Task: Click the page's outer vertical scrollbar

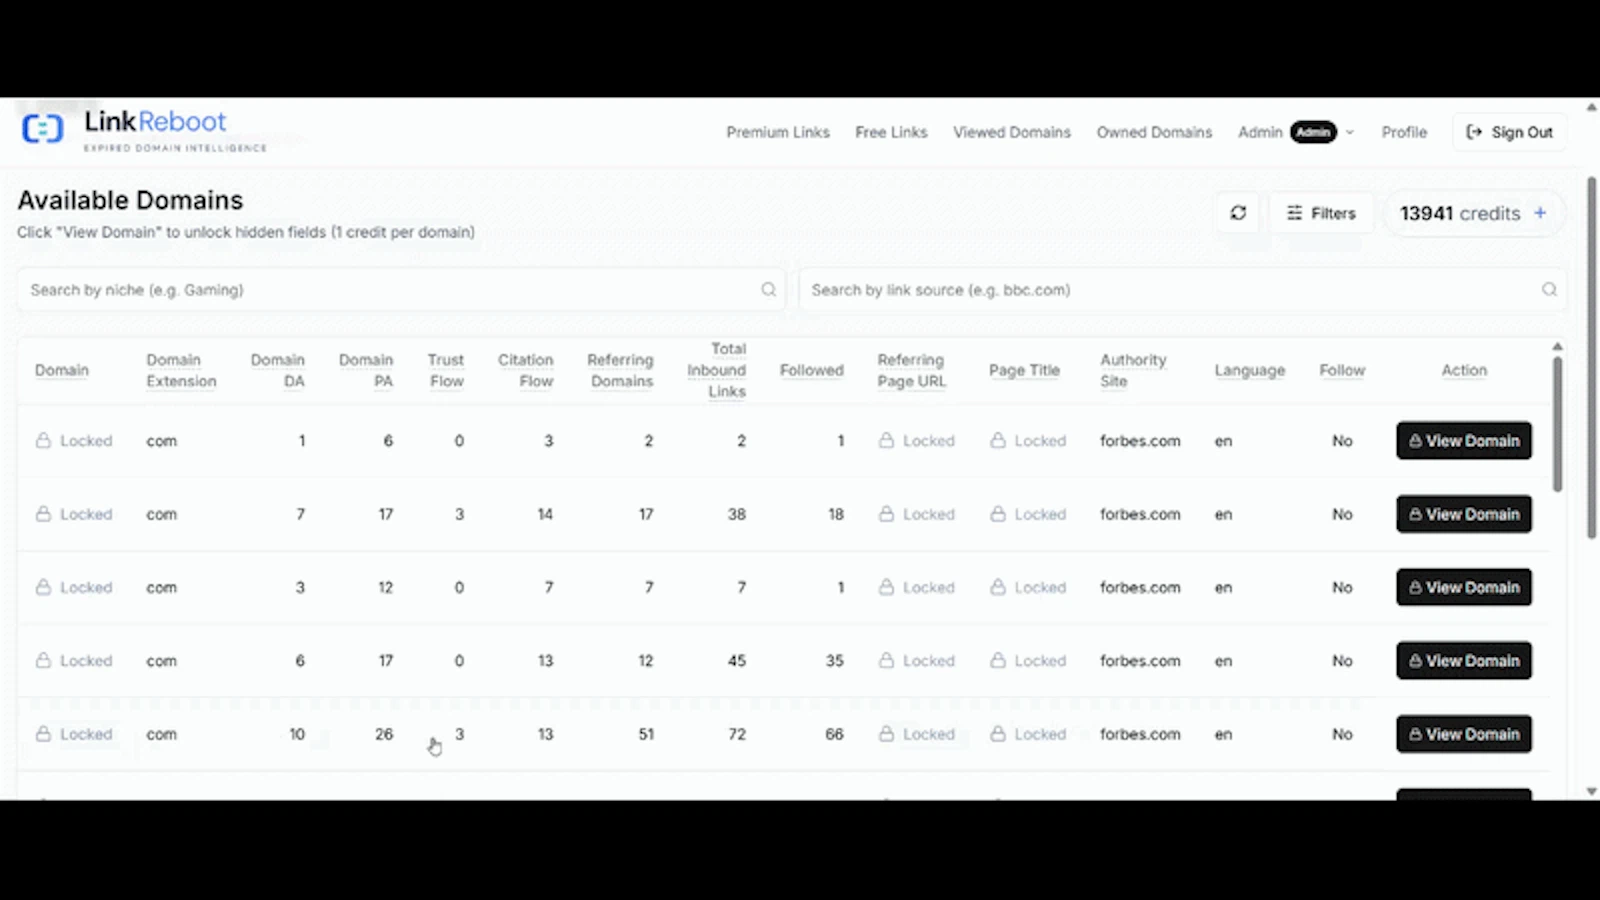Action: (1592, 358)
